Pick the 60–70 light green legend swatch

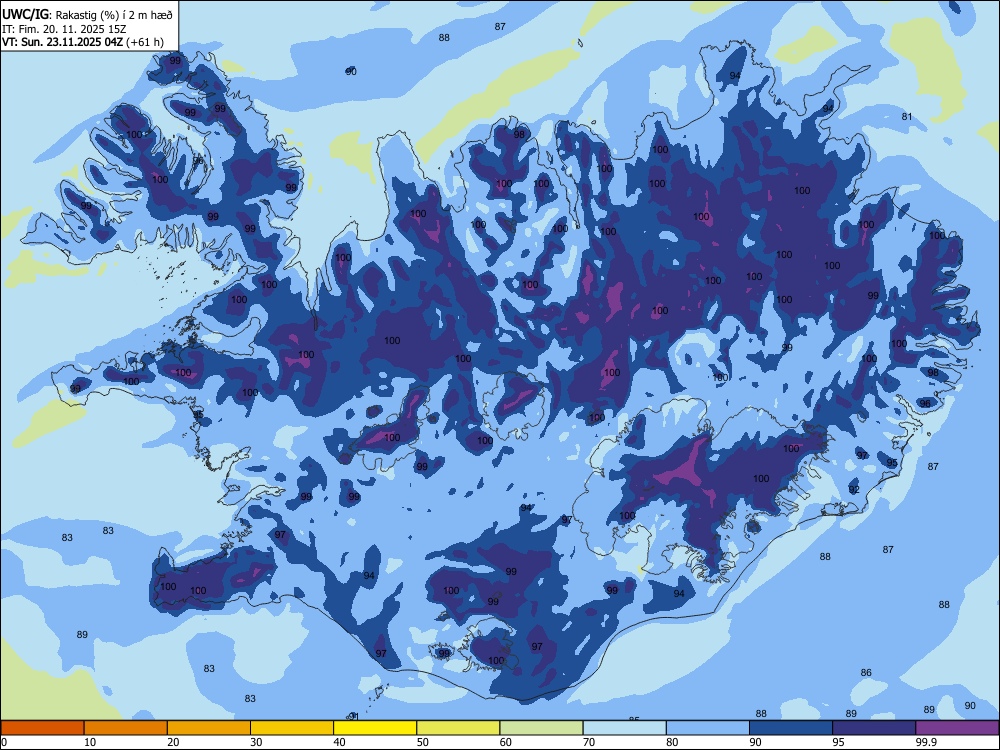[541, 728]
